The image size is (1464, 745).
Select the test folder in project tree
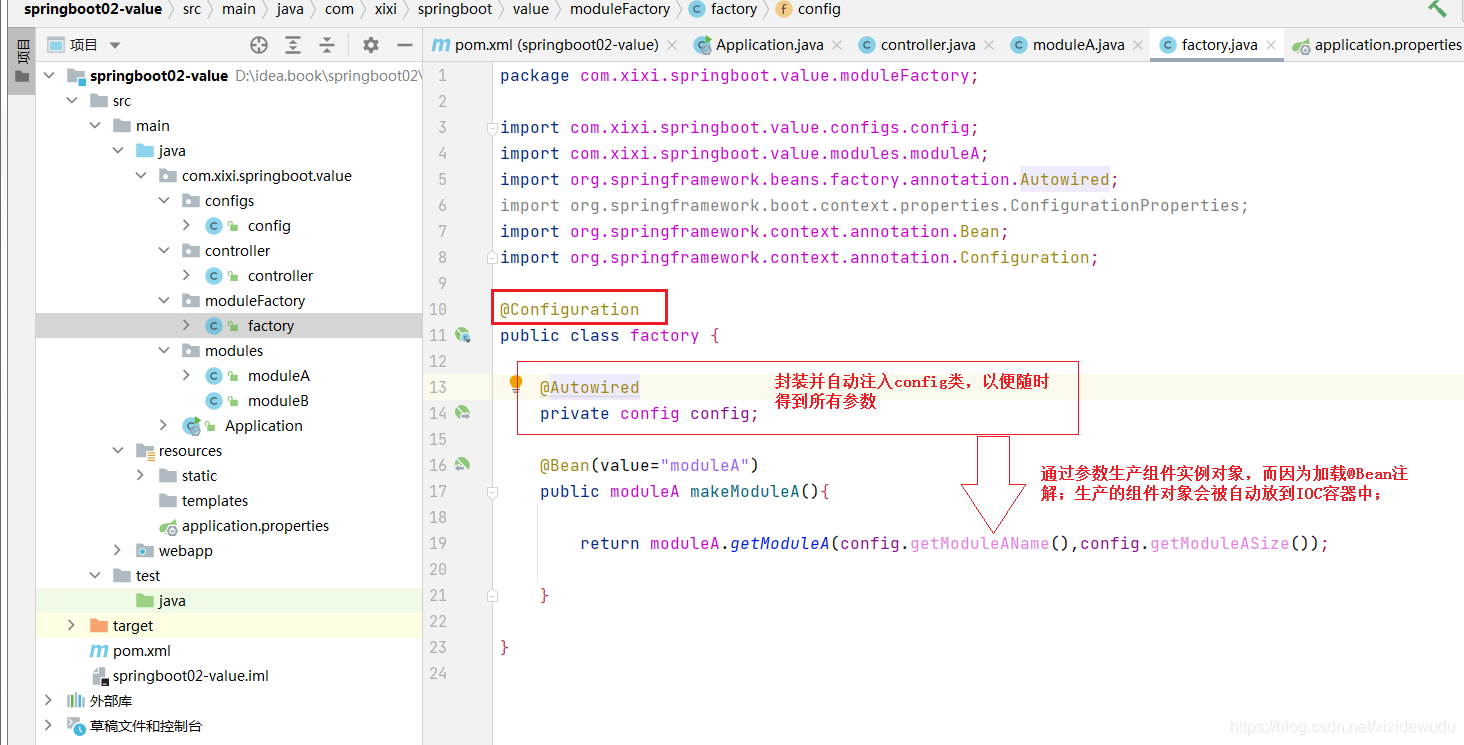(148, 576)
